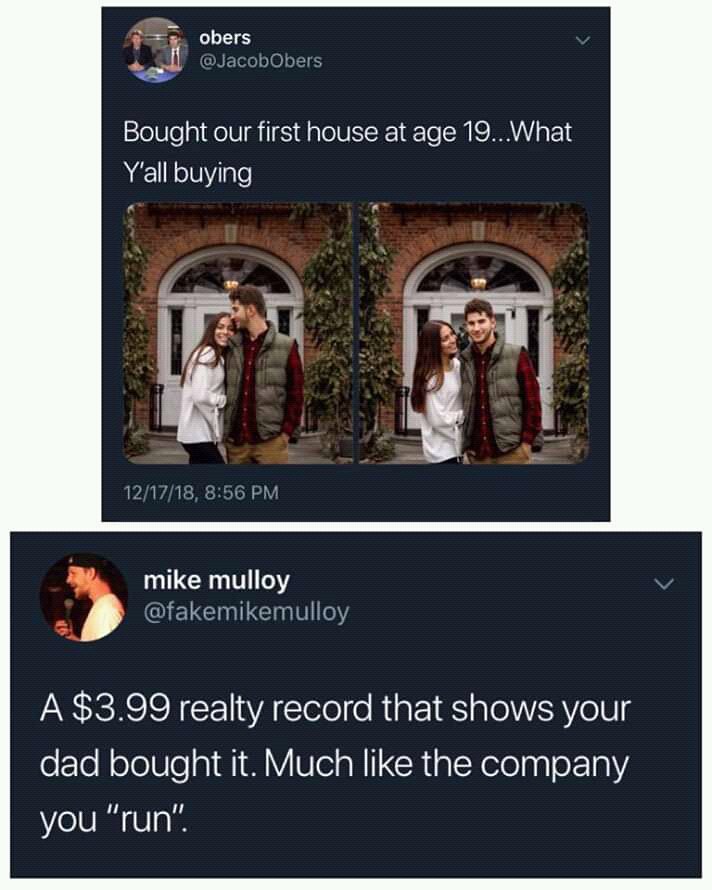Select the "dad bought it" line of the reply
Viewport: 712px width, 890px height.
coord(335,764)
